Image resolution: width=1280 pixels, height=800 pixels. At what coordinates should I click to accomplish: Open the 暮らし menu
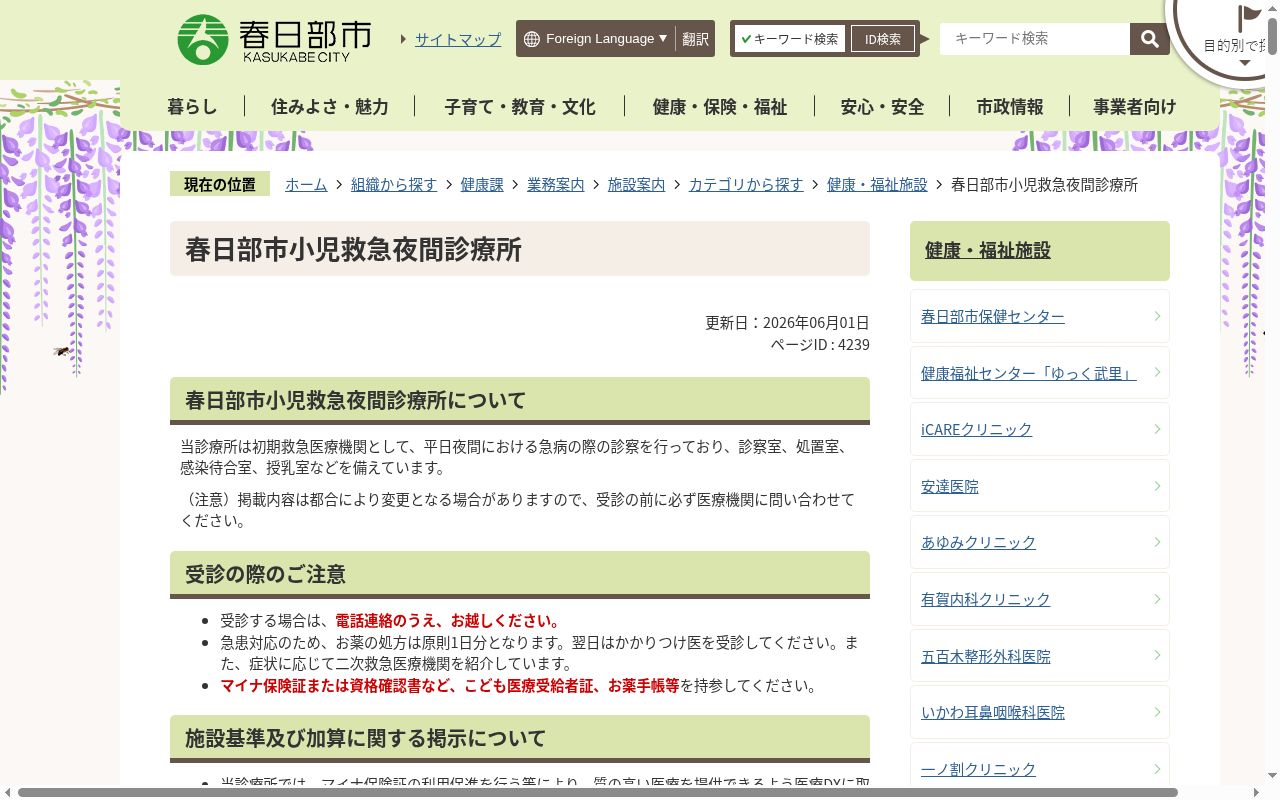[x=192, y=106]
